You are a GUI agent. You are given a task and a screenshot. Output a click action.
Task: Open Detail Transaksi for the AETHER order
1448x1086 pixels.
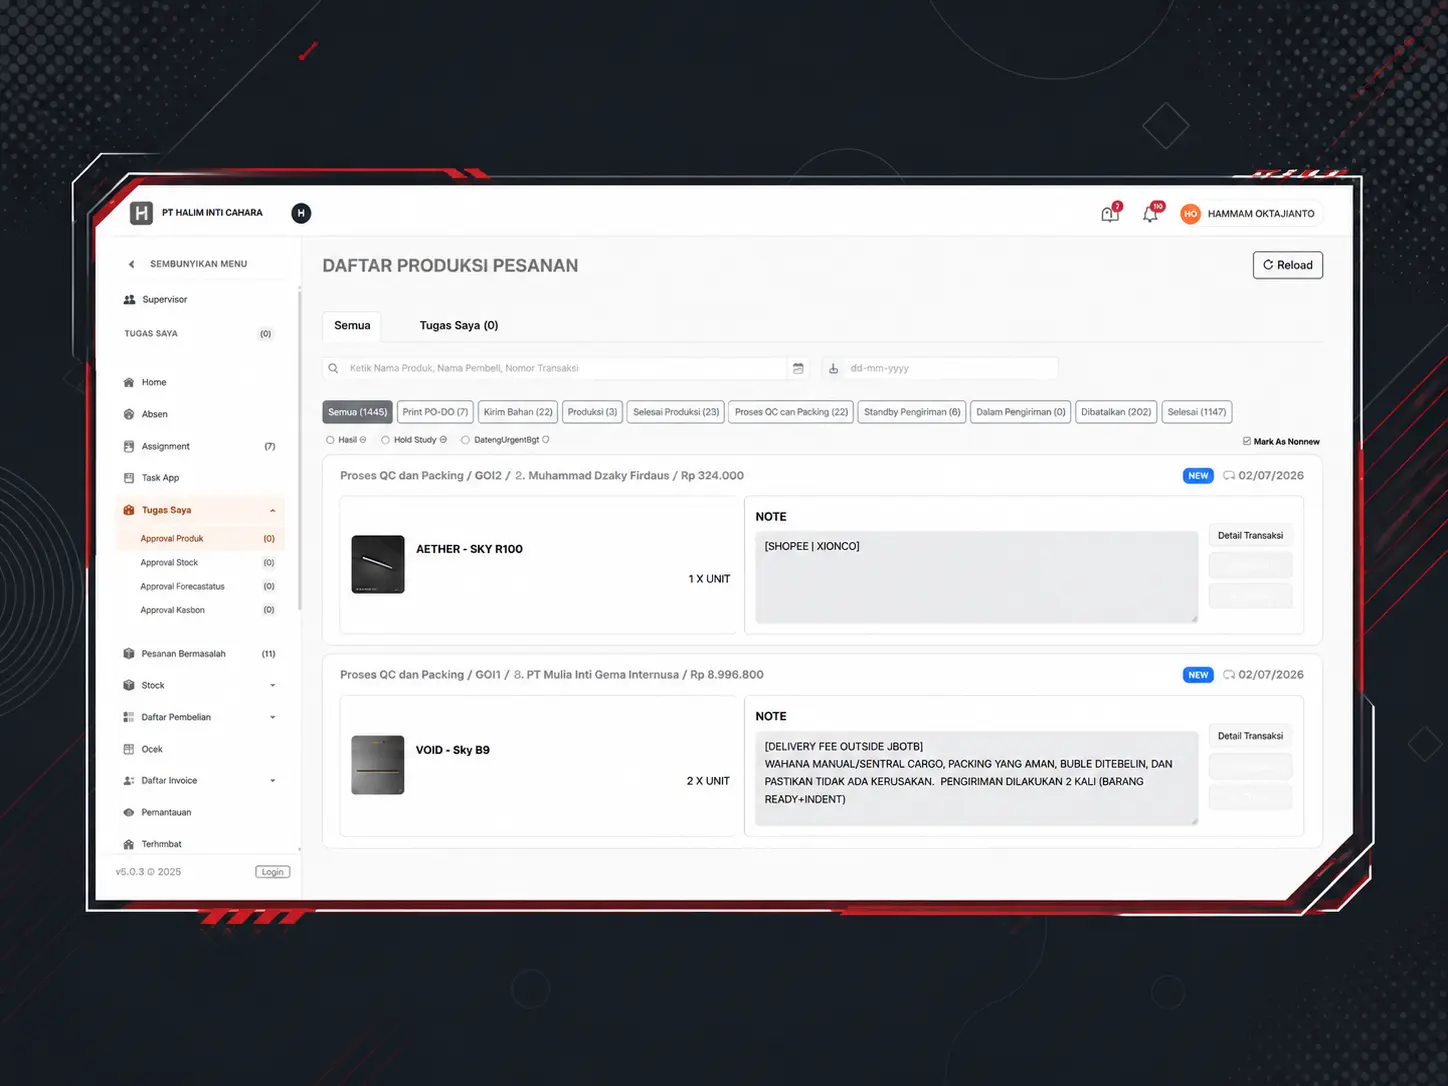pyautogui.click(x=1250, y=535)
